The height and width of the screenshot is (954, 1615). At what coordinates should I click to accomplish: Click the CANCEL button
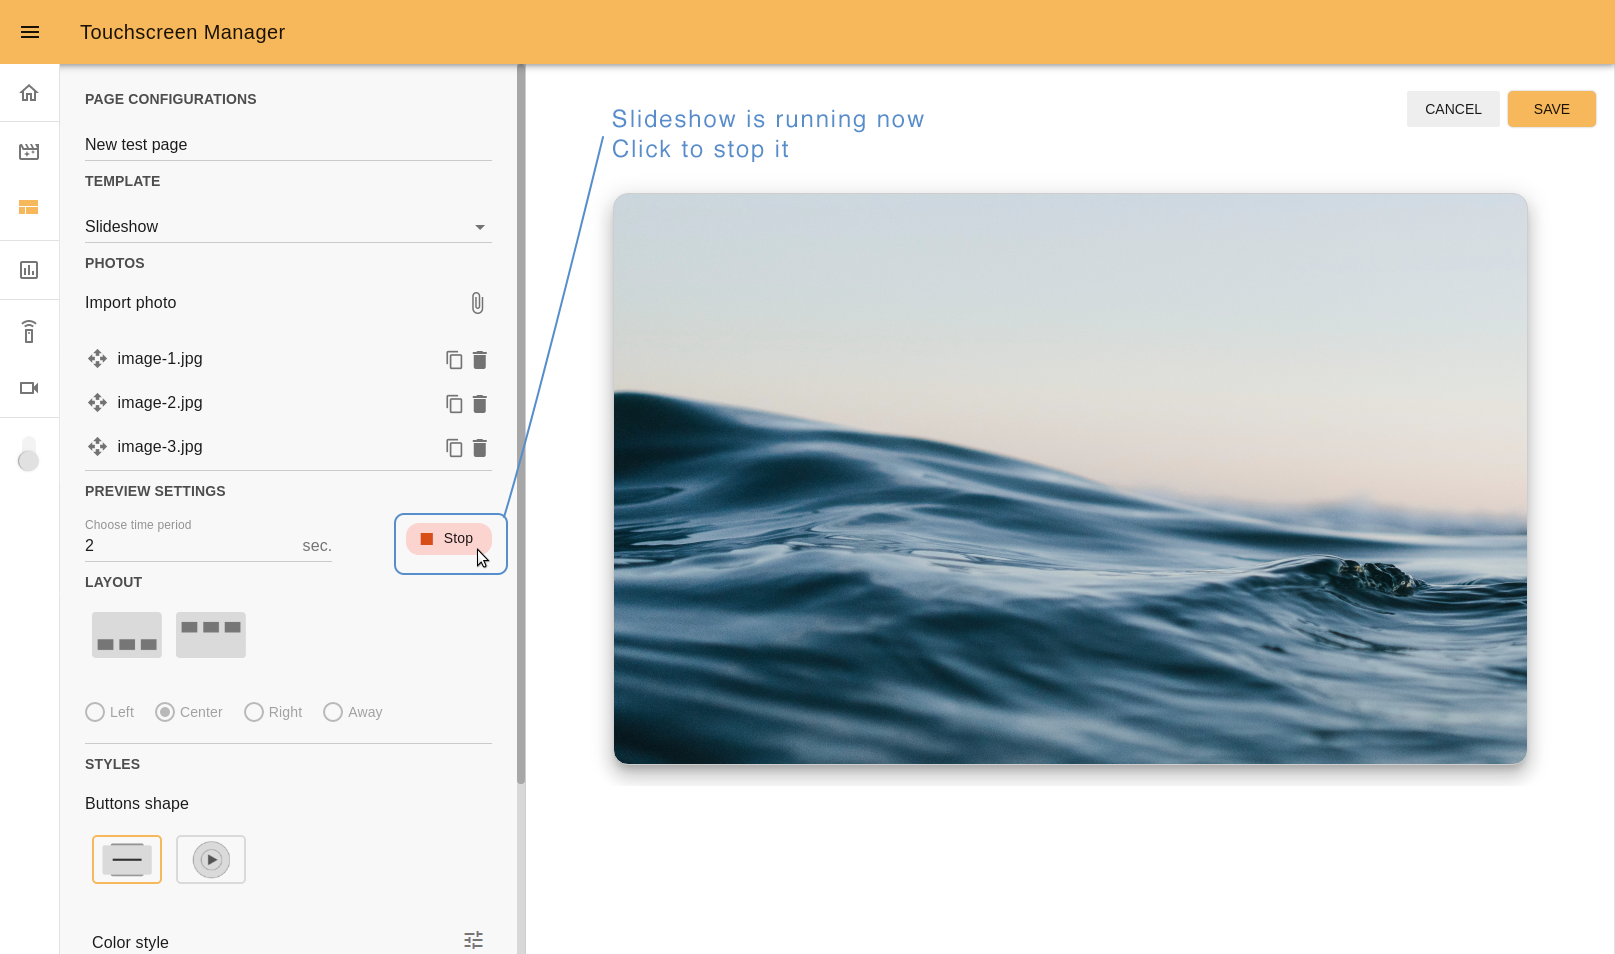pos(1453,109)
